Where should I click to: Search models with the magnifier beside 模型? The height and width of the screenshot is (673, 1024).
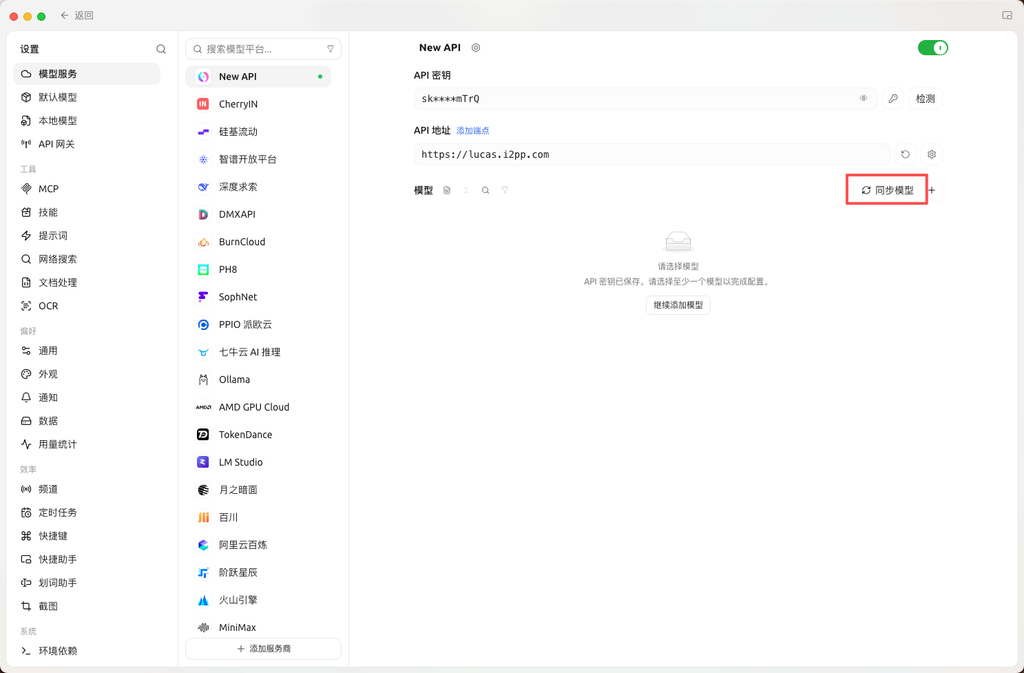pos(485,191)
